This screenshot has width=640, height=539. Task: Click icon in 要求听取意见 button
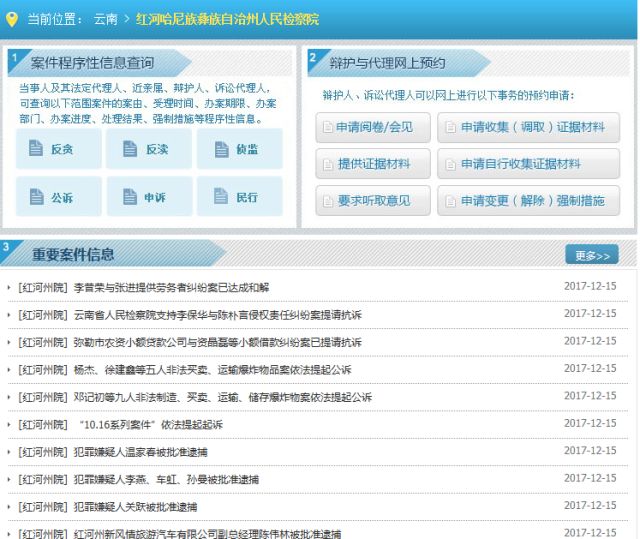pyautogui.click(x=327, y=201)
